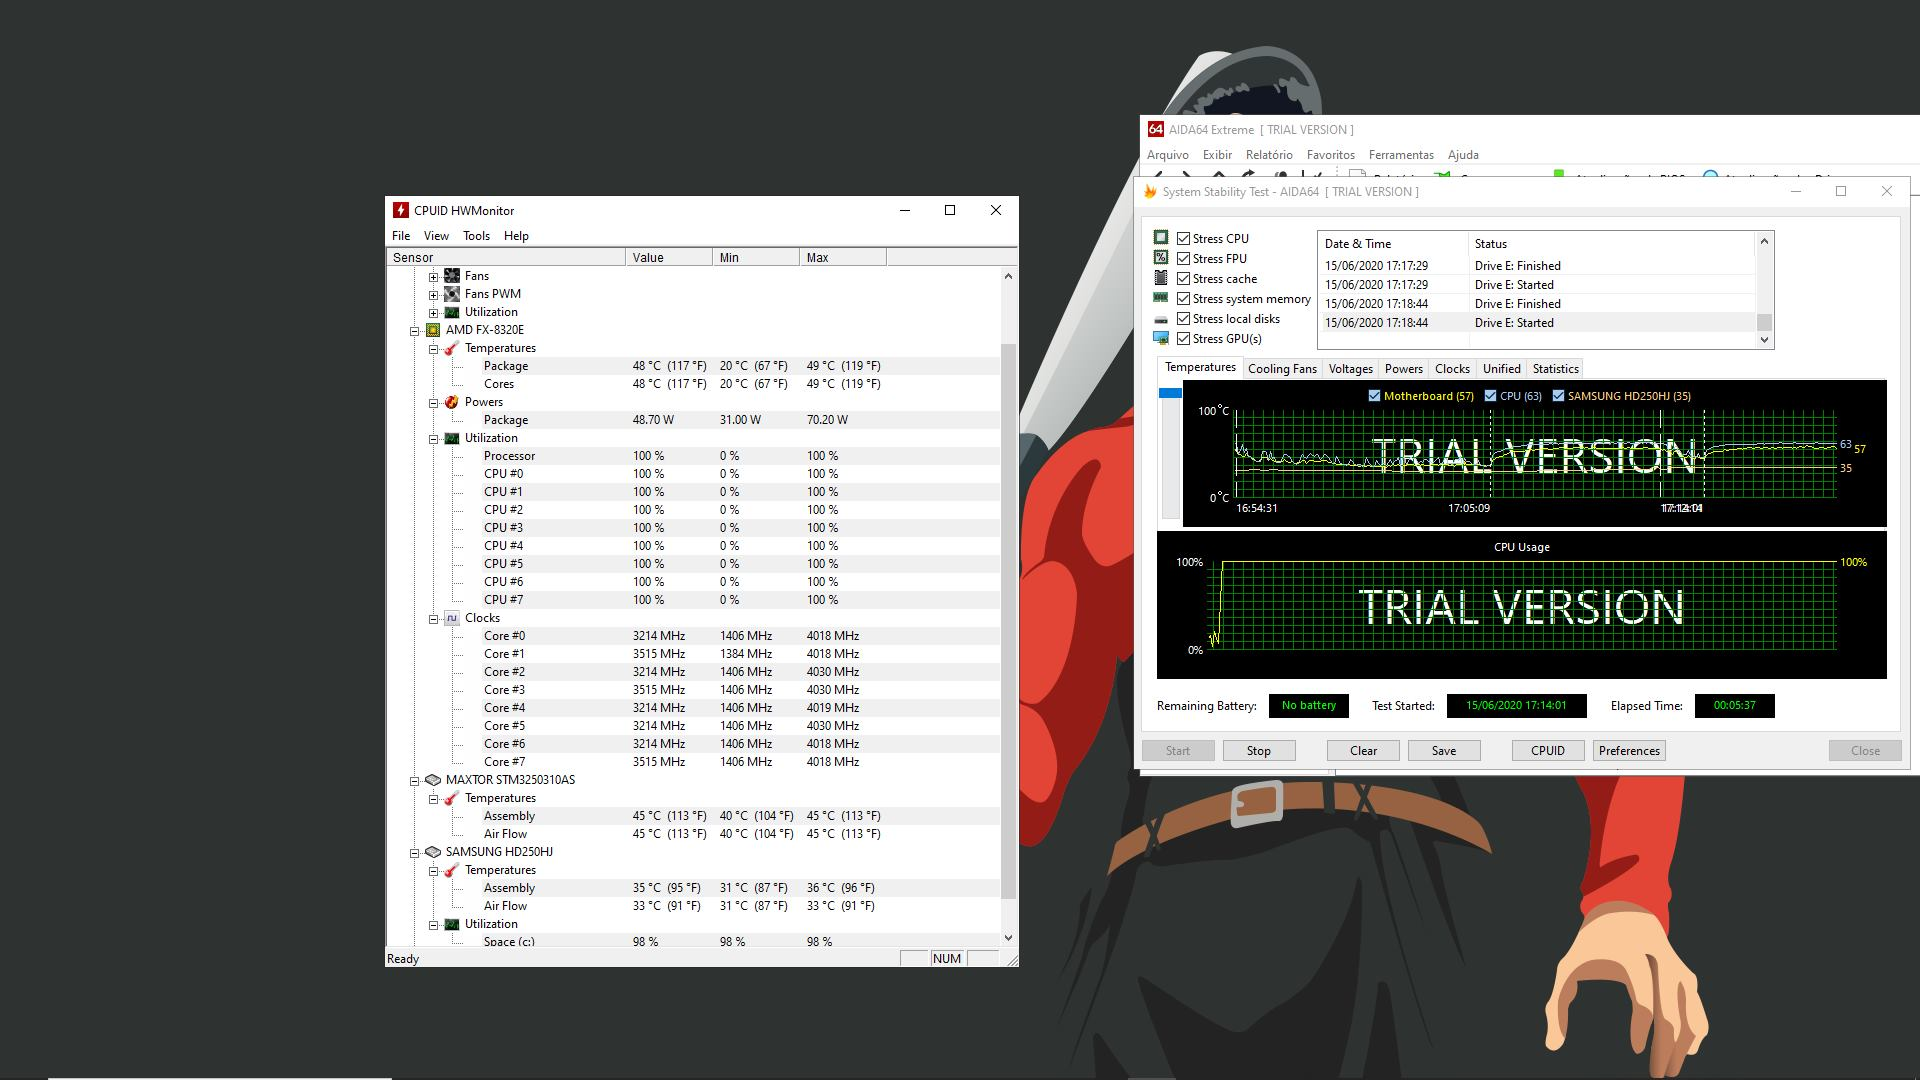Click the Clear button
Viewport: 1920px width, 1080px height.
(1363, 751)
